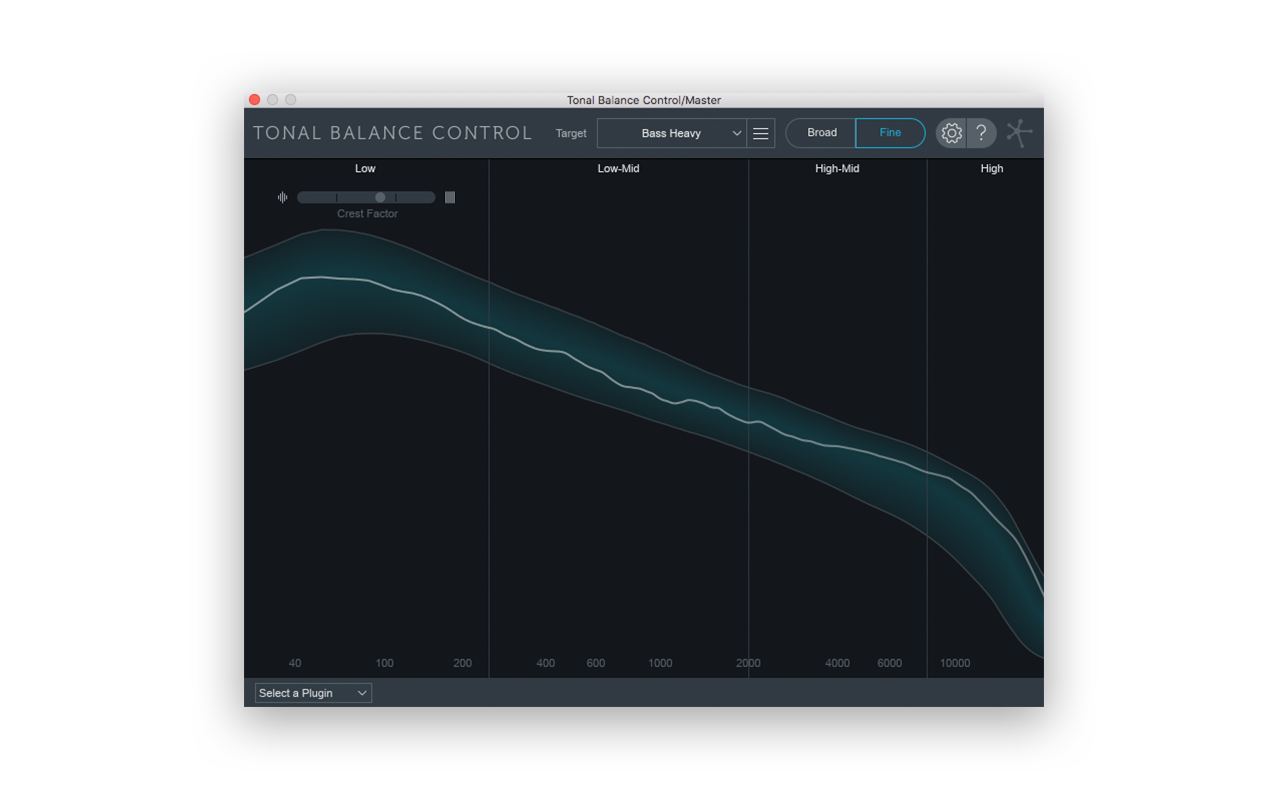Screen dimensions: 1280x800
Task: Click the 600 Hz frequency marker
Action: coord(596,663)
